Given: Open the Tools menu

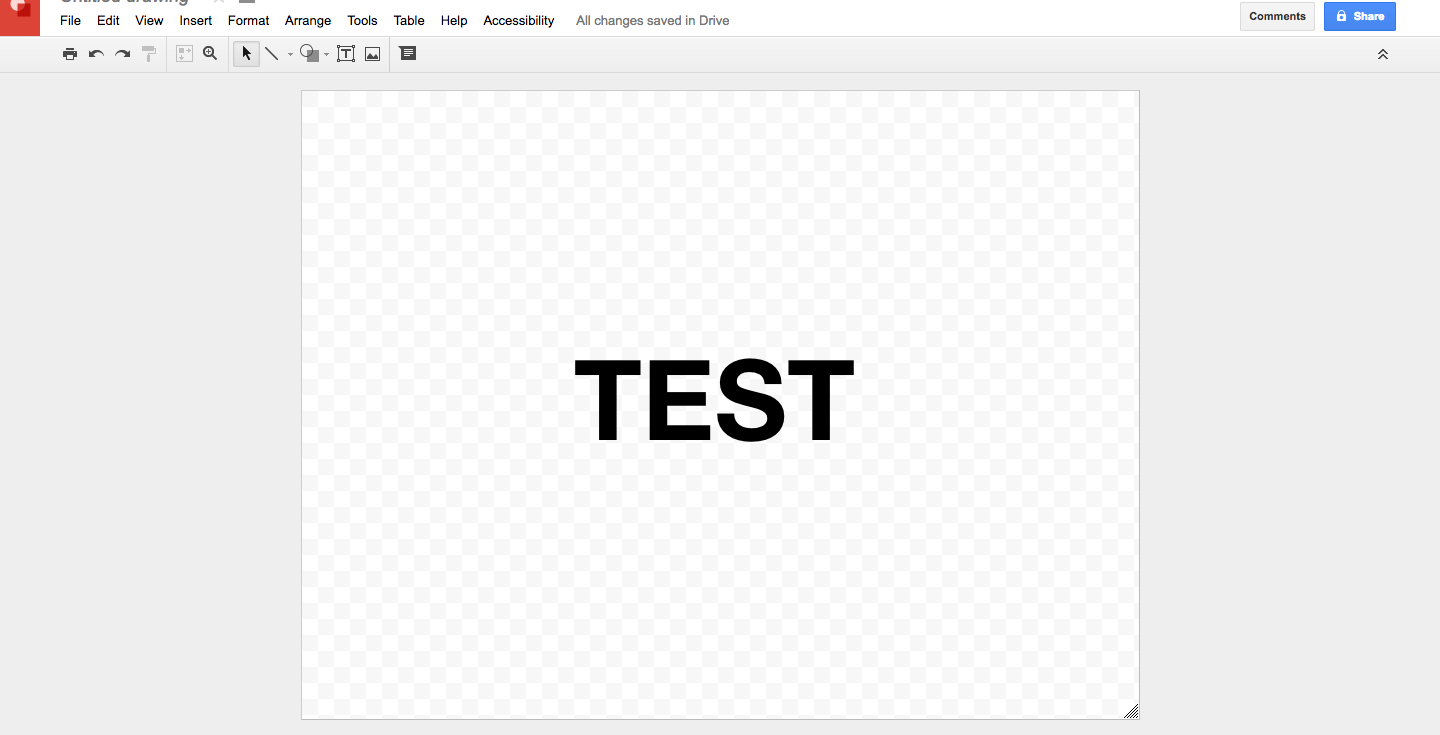Looking at the screenshot, I should click(362, 20).
